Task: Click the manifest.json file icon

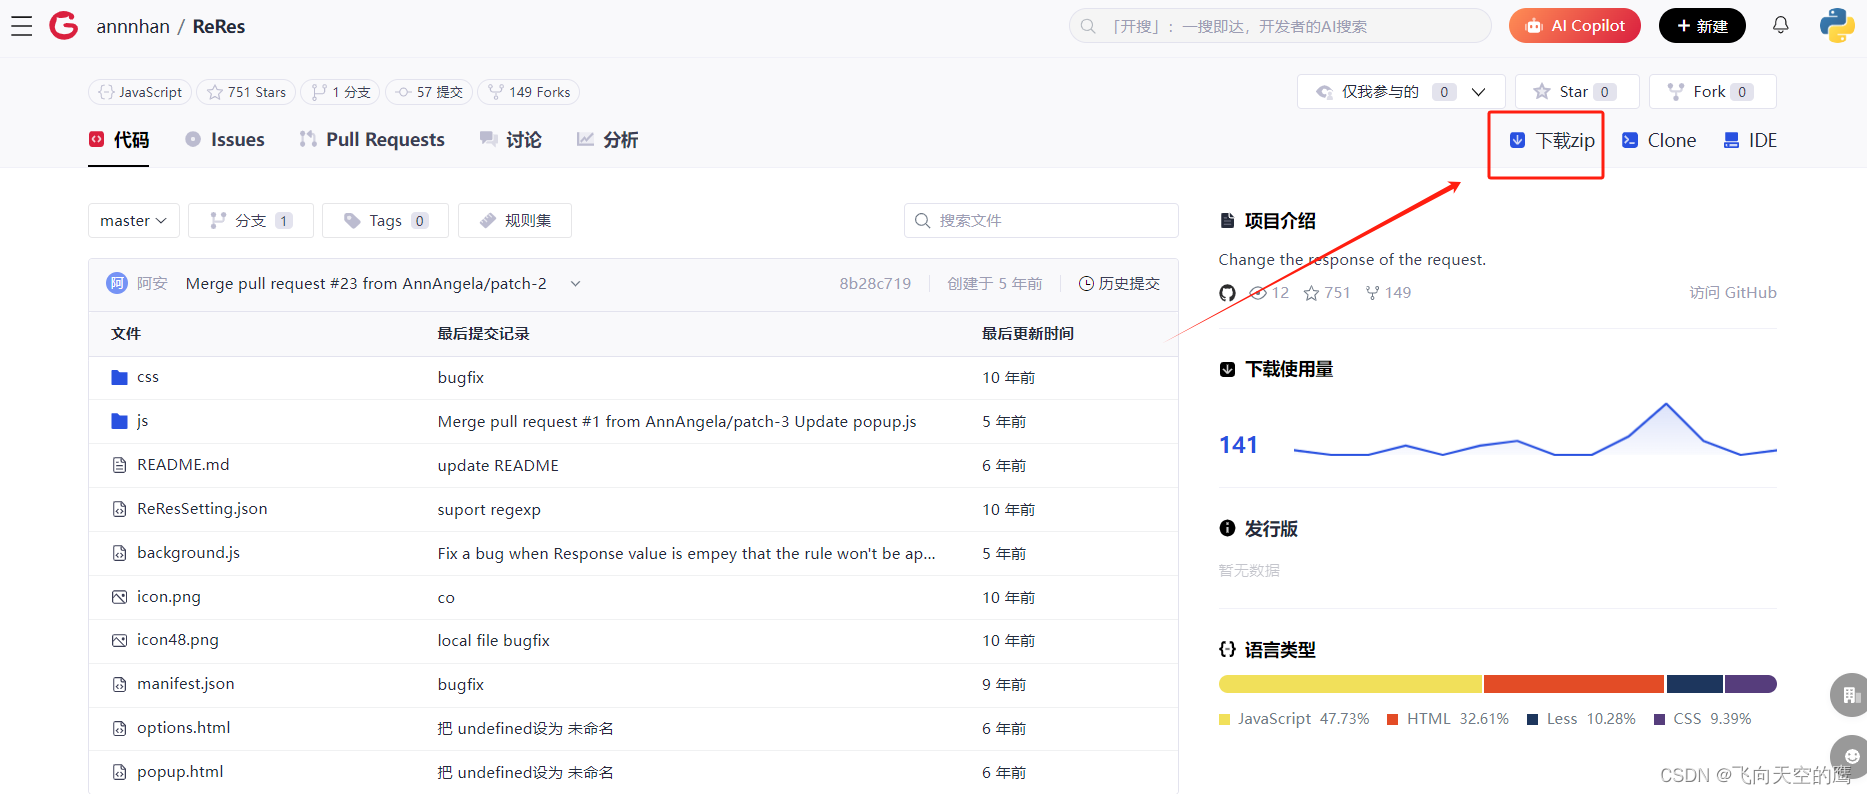Action: click(x=120, y=684)
